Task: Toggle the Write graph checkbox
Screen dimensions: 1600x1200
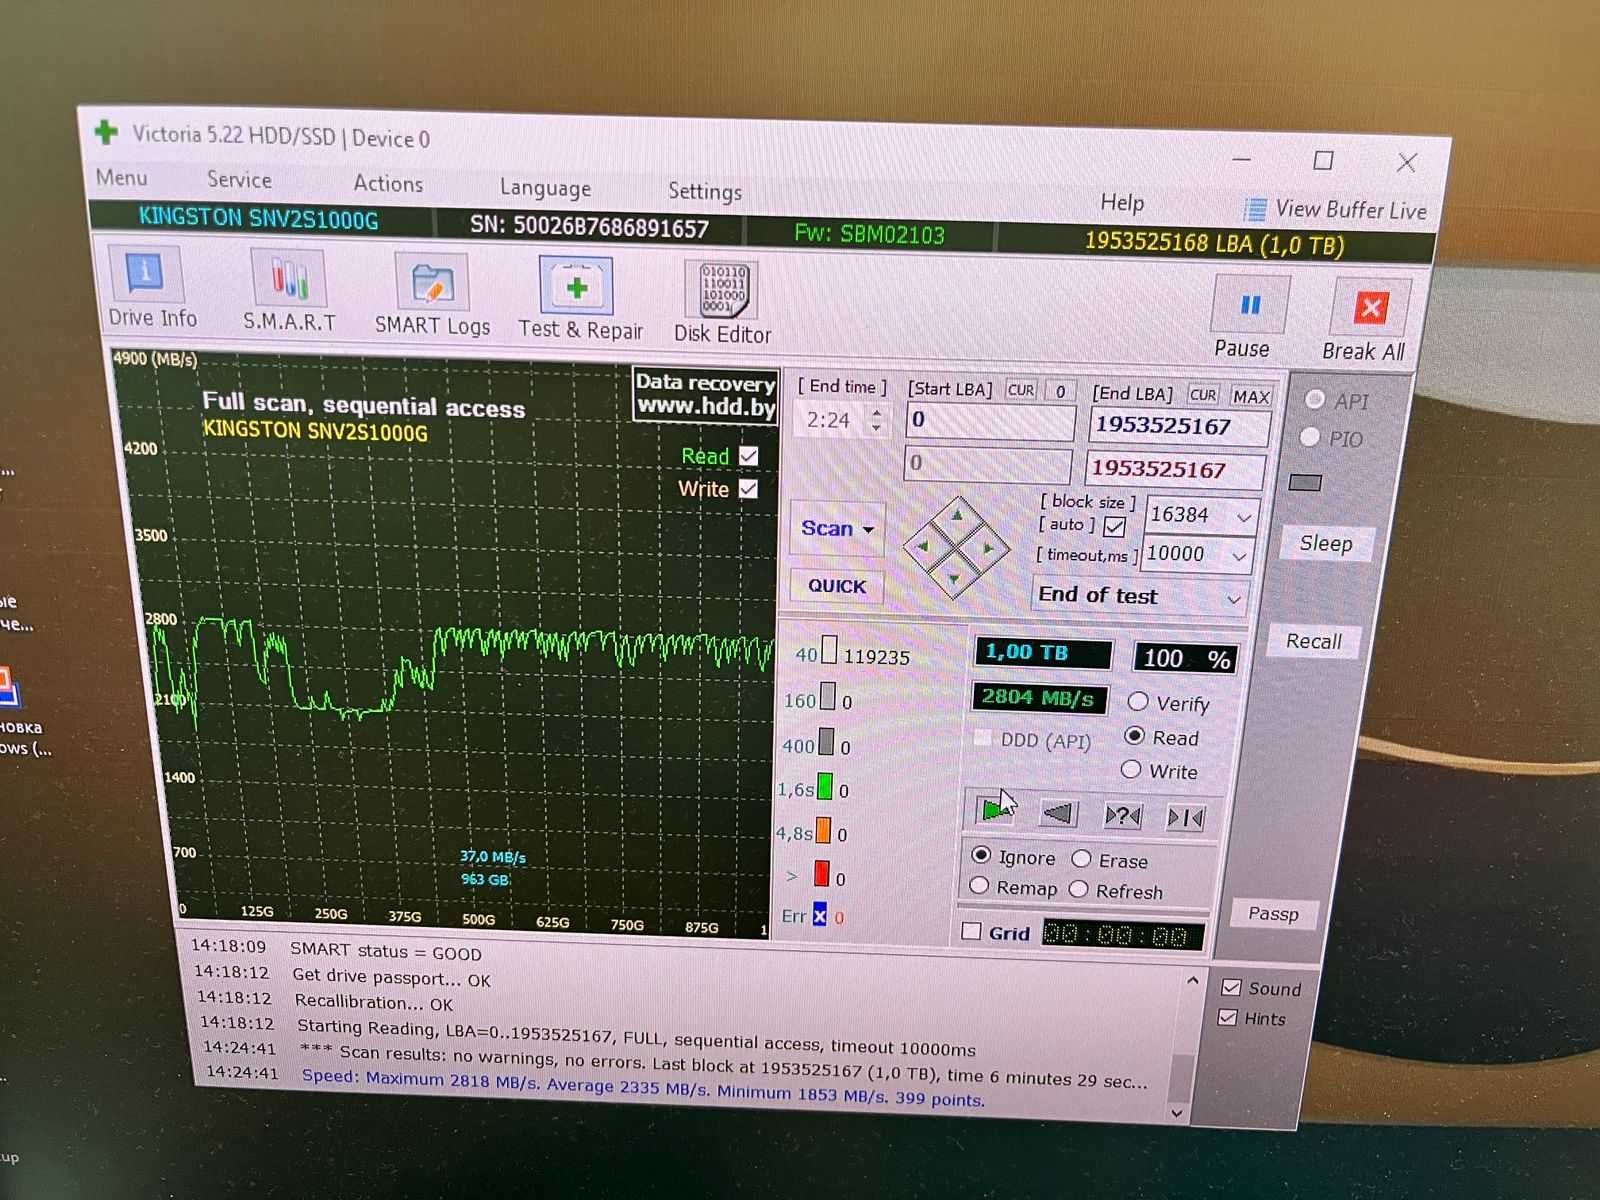Action: [x=748, y=489]
